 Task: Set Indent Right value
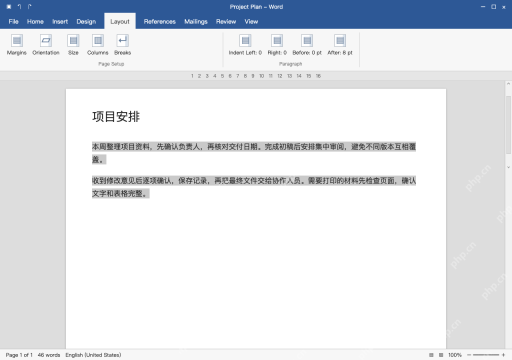tap(277, 45)
